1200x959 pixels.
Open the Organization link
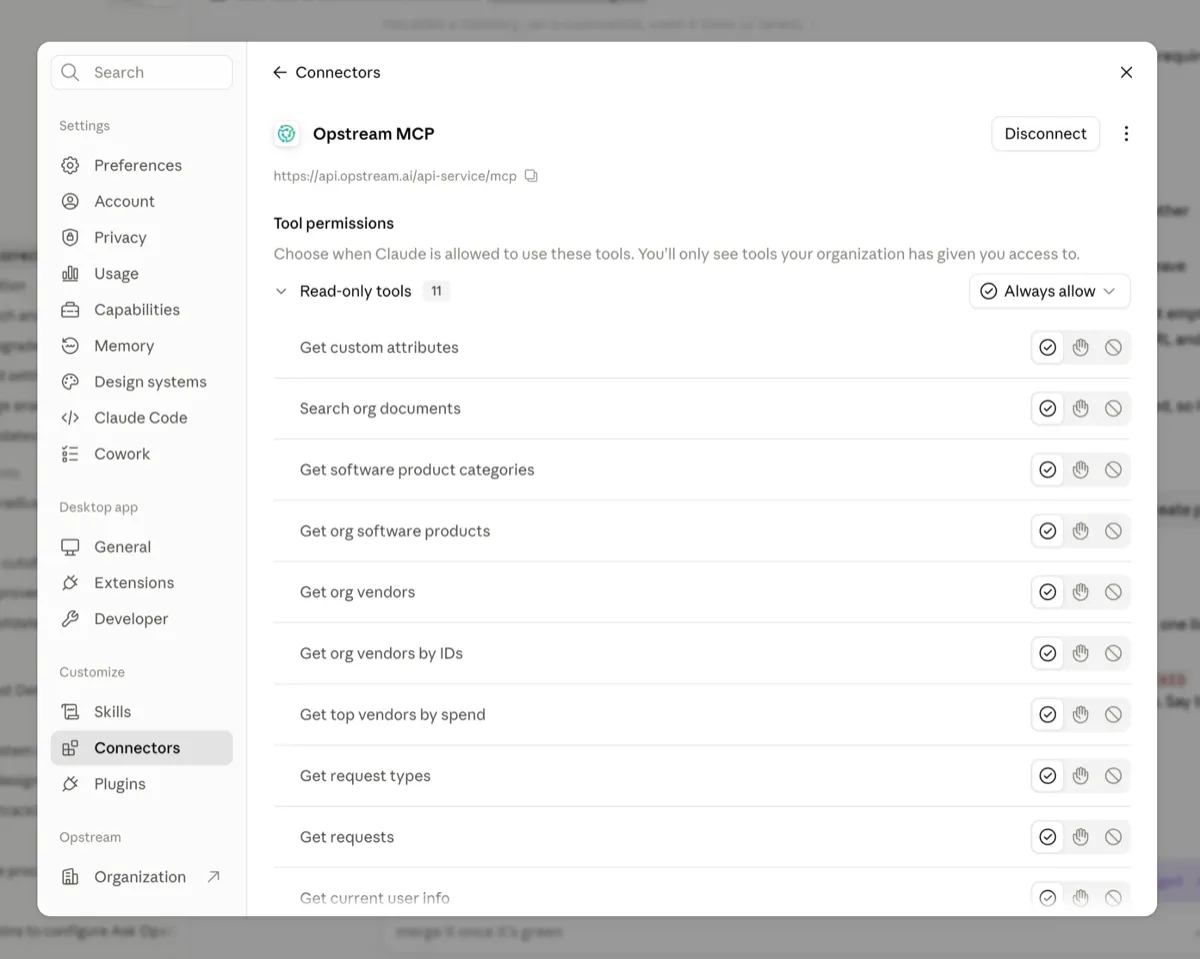pyautogui.click(x=141, y=876)
